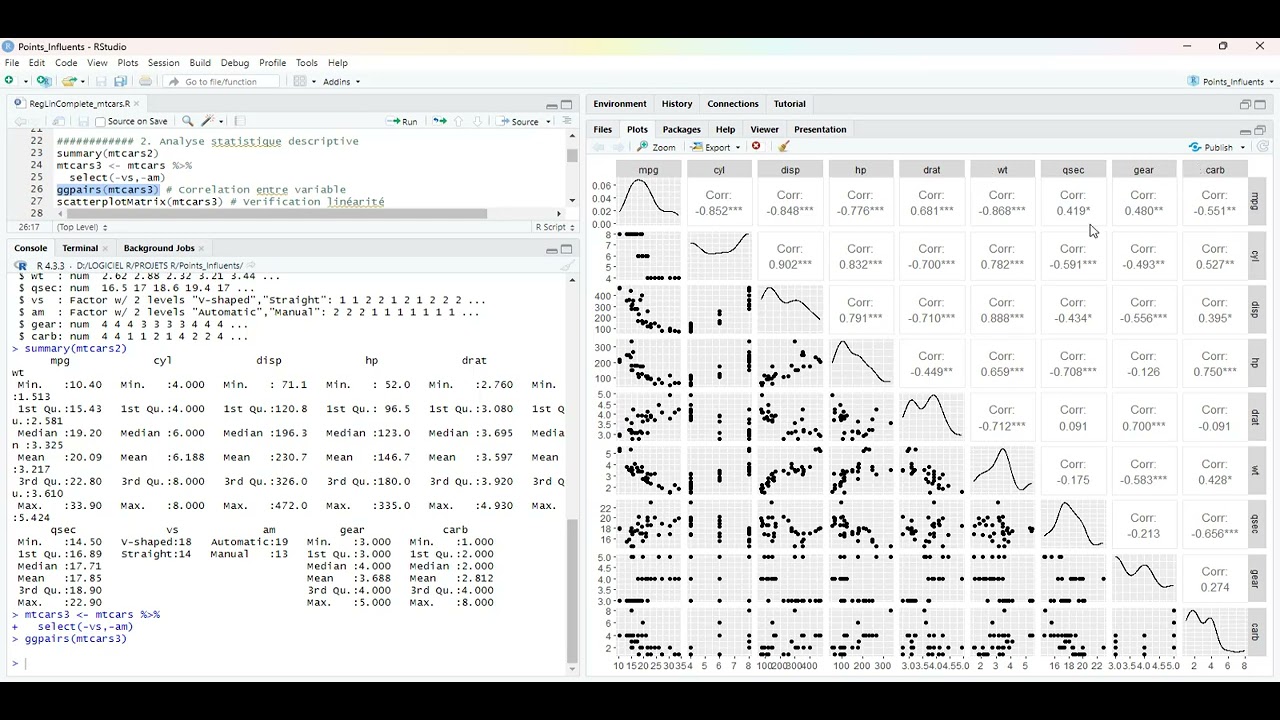Print the current file icon

pyautogui.click(x=145, y=81)
